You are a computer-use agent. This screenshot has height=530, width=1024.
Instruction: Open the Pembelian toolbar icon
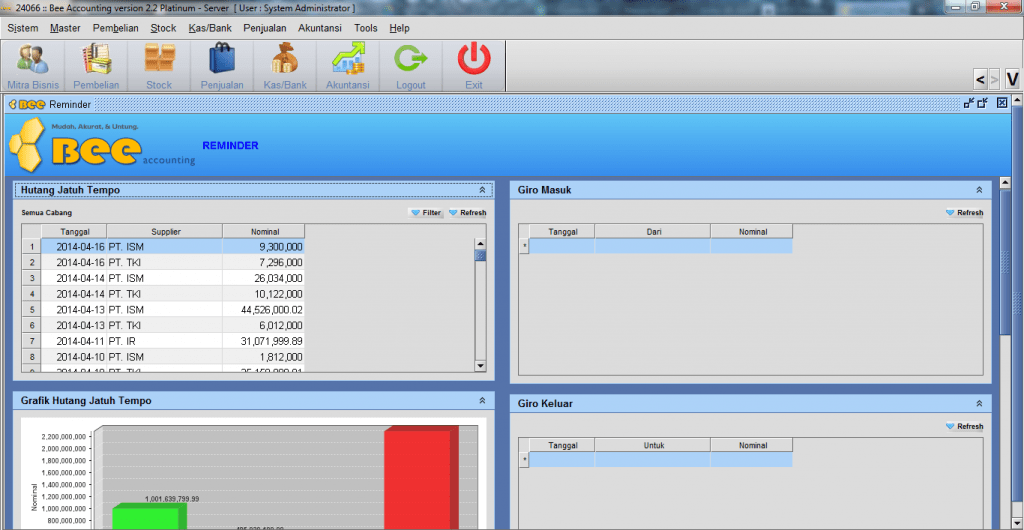[x=96, y=66]
